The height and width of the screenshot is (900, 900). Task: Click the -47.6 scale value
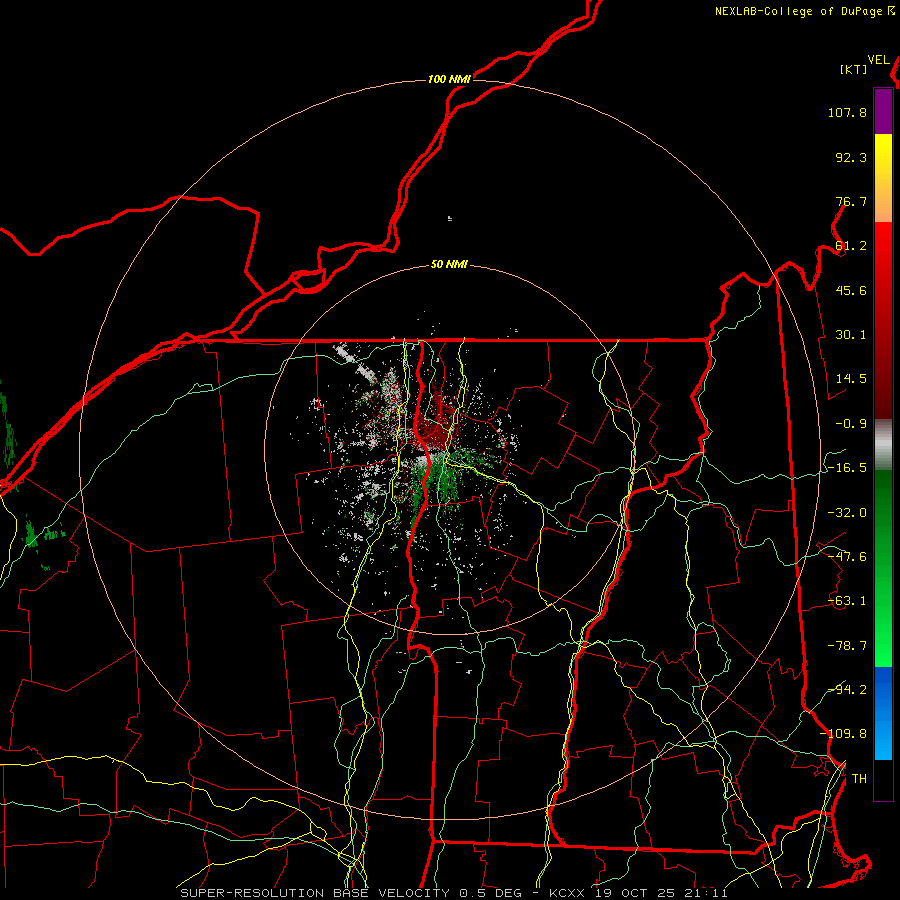pyautogui.click(x=847, y=557)
